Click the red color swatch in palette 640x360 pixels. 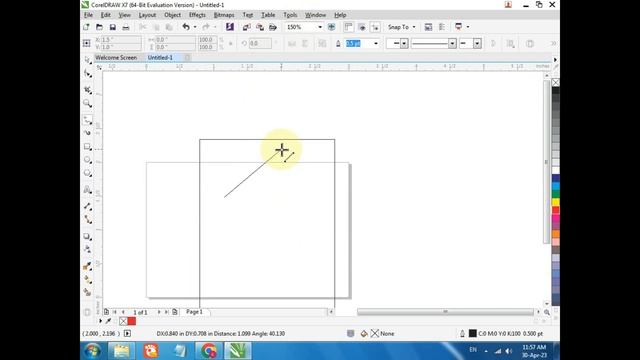(x=556, y=210)
